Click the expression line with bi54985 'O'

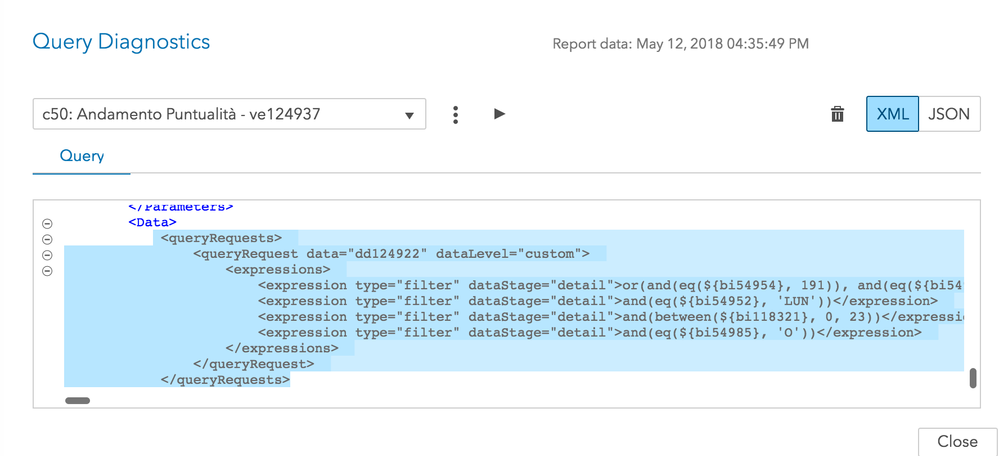590,332
